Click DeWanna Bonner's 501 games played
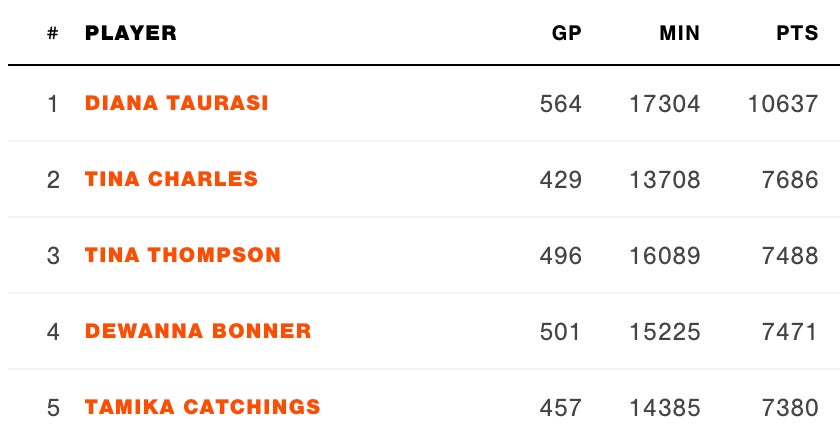Viewport: 840px width, 438px height. [559, 332]
